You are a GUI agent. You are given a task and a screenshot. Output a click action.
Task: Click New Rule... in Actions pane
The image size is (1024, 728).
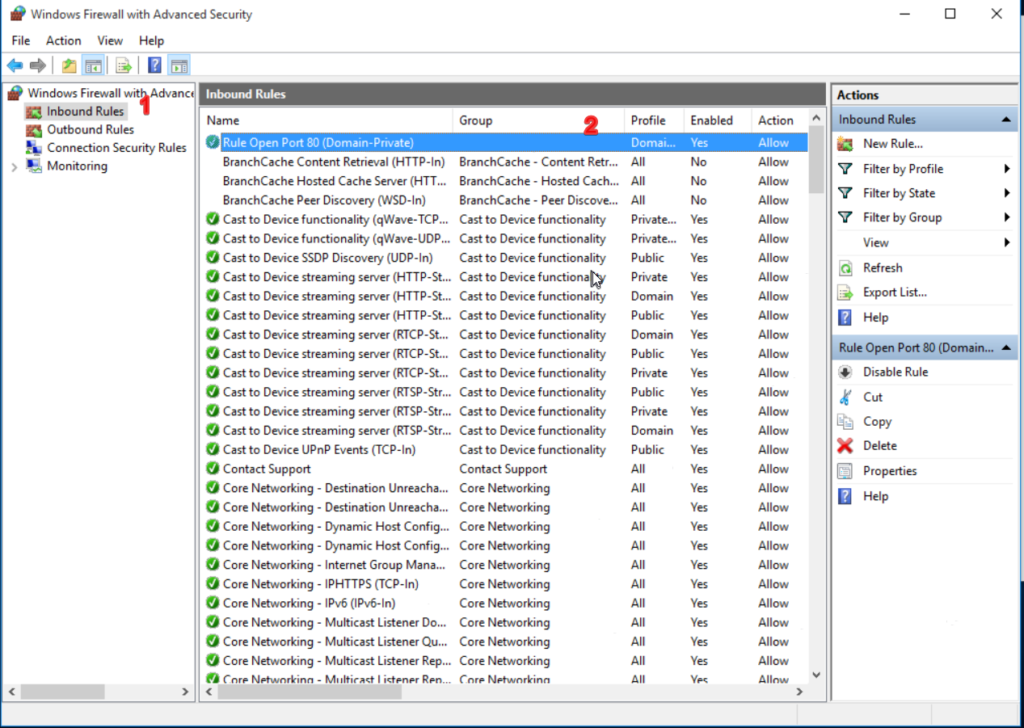click(893, 144)
